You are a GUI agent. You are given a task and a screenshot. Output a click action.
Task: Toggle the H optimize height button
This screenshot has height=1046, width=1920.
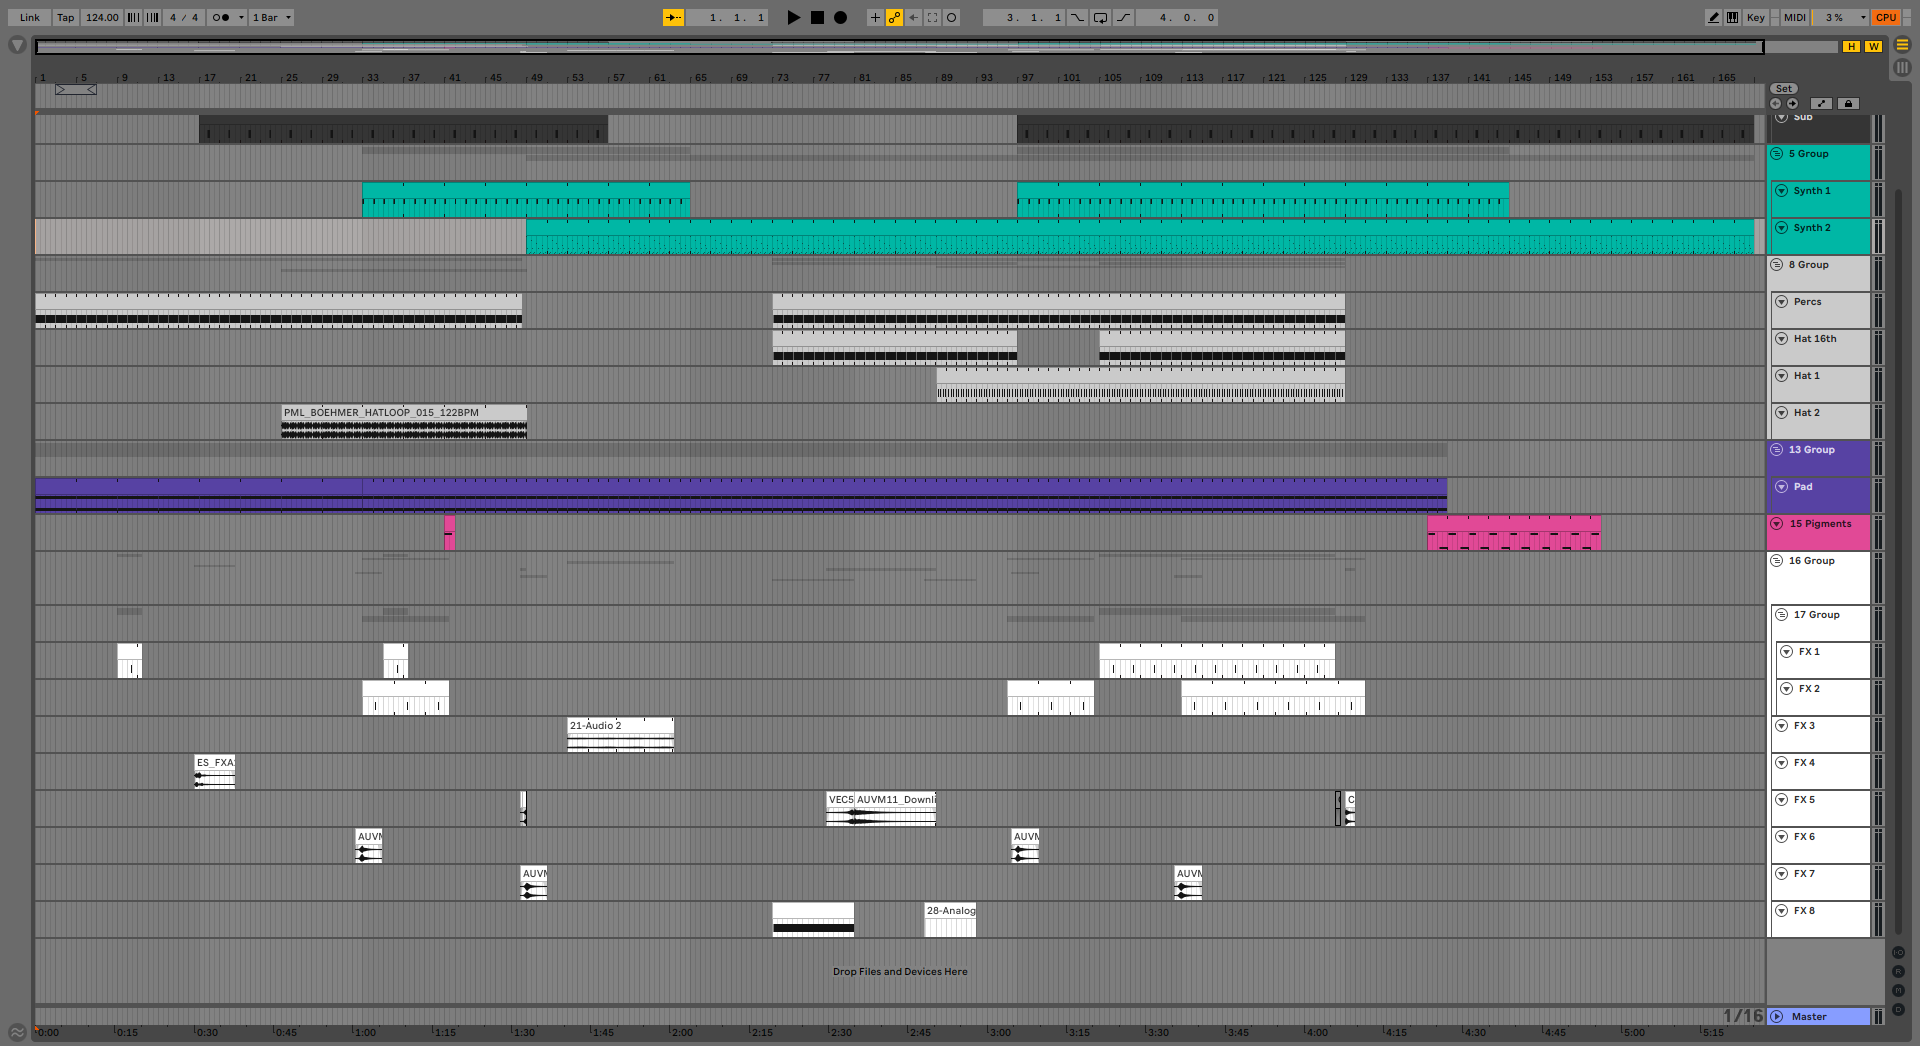(1852, 46)
